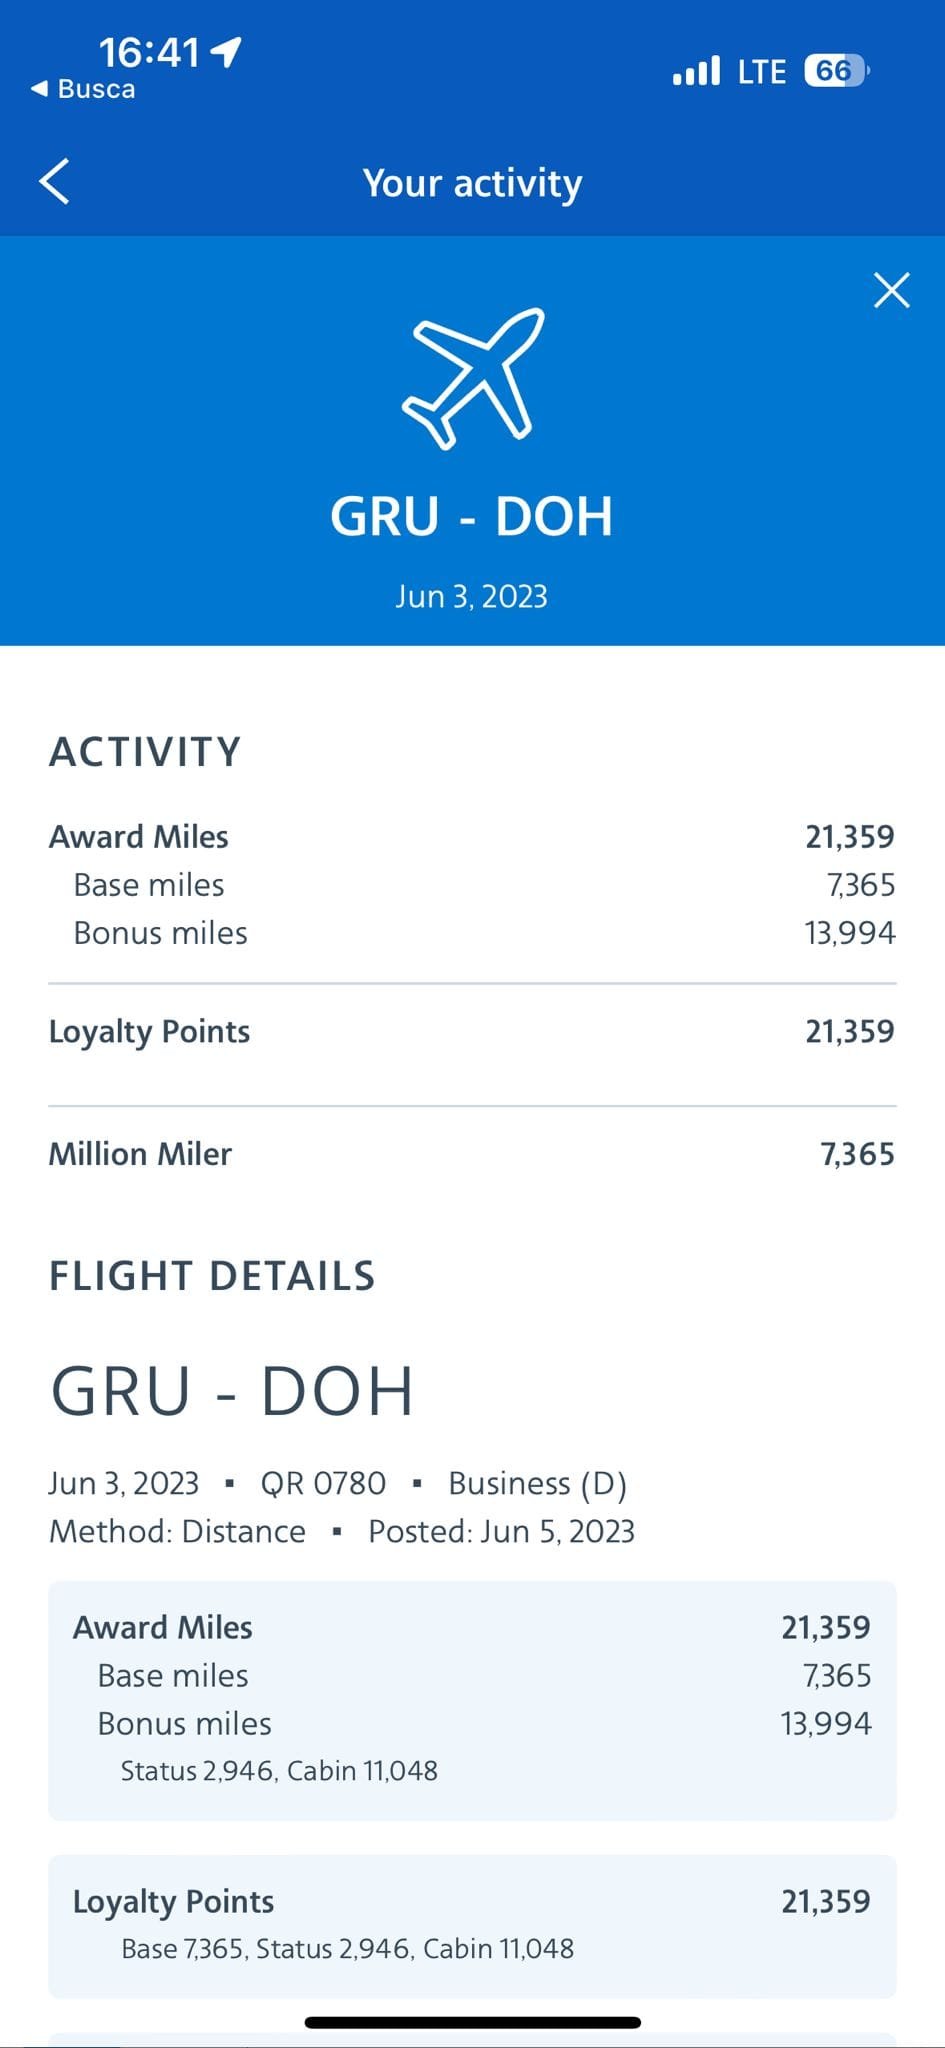Image resolution: width=945 pixels, height=2048 pixels.
Task: Tap the QR 0780 flight number
Action: (x=323, y=1483)
